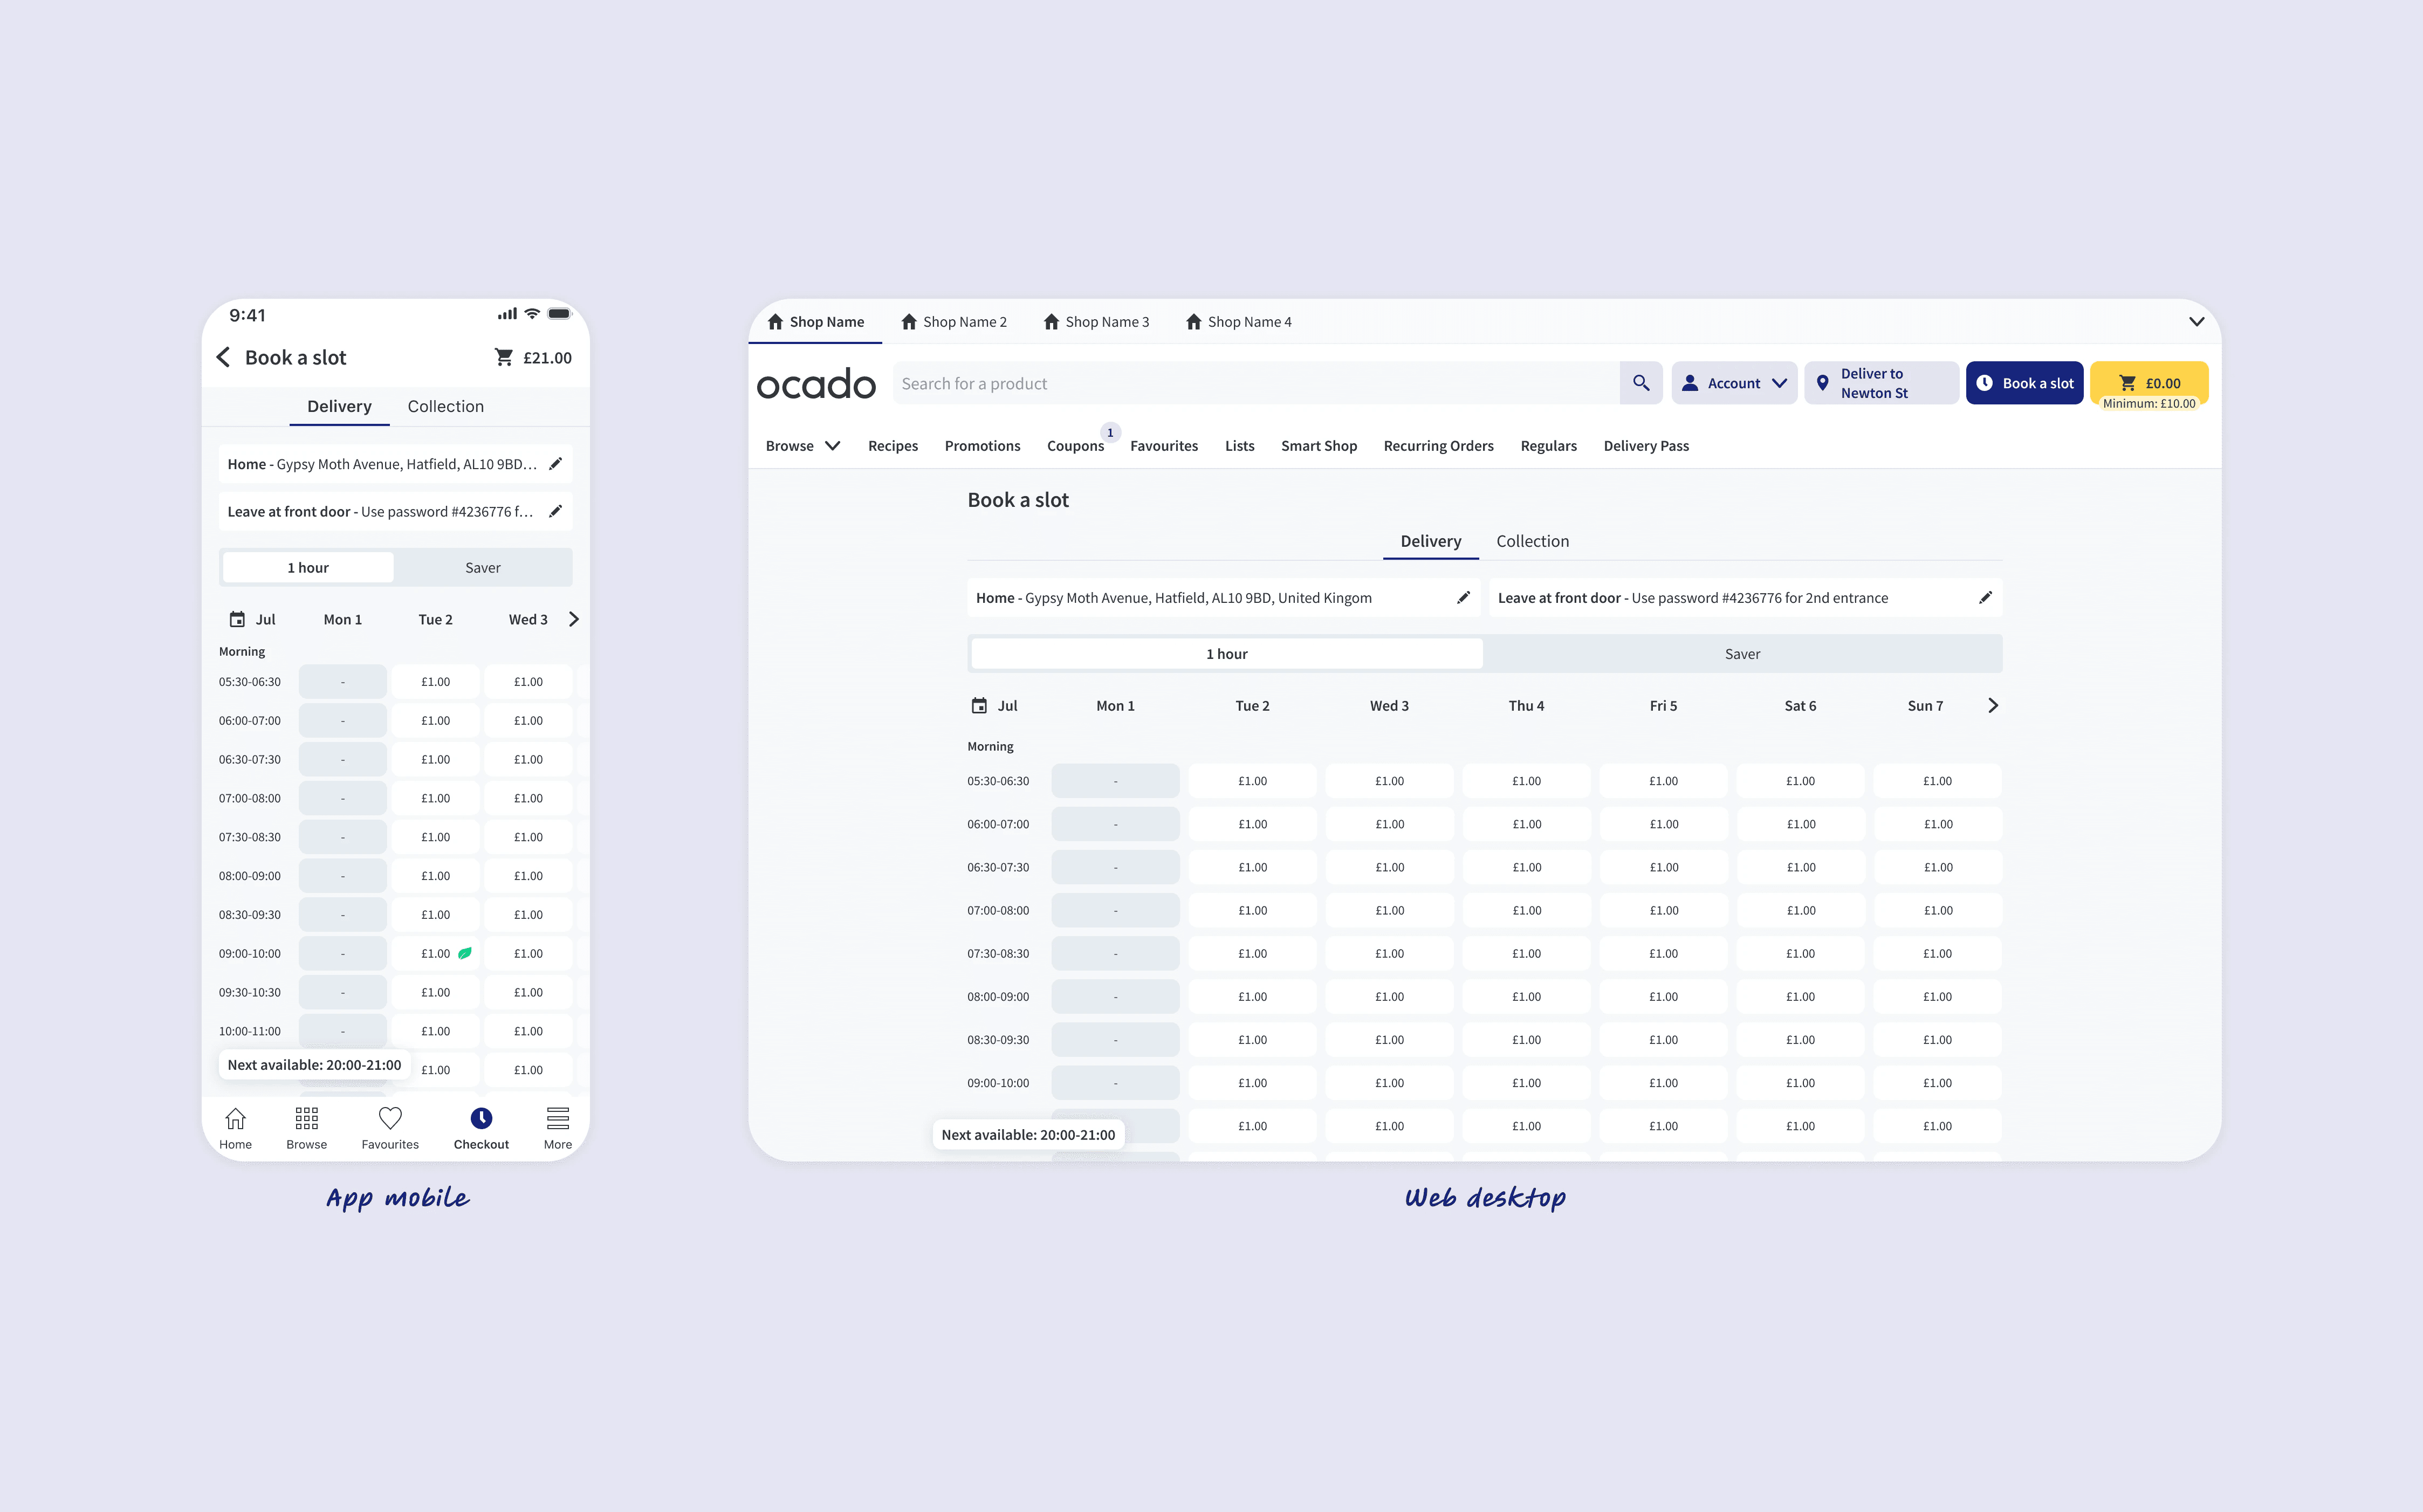Expand the Account dropdown
The image size is (2423, 1512).
click(x=1734, y=383)
